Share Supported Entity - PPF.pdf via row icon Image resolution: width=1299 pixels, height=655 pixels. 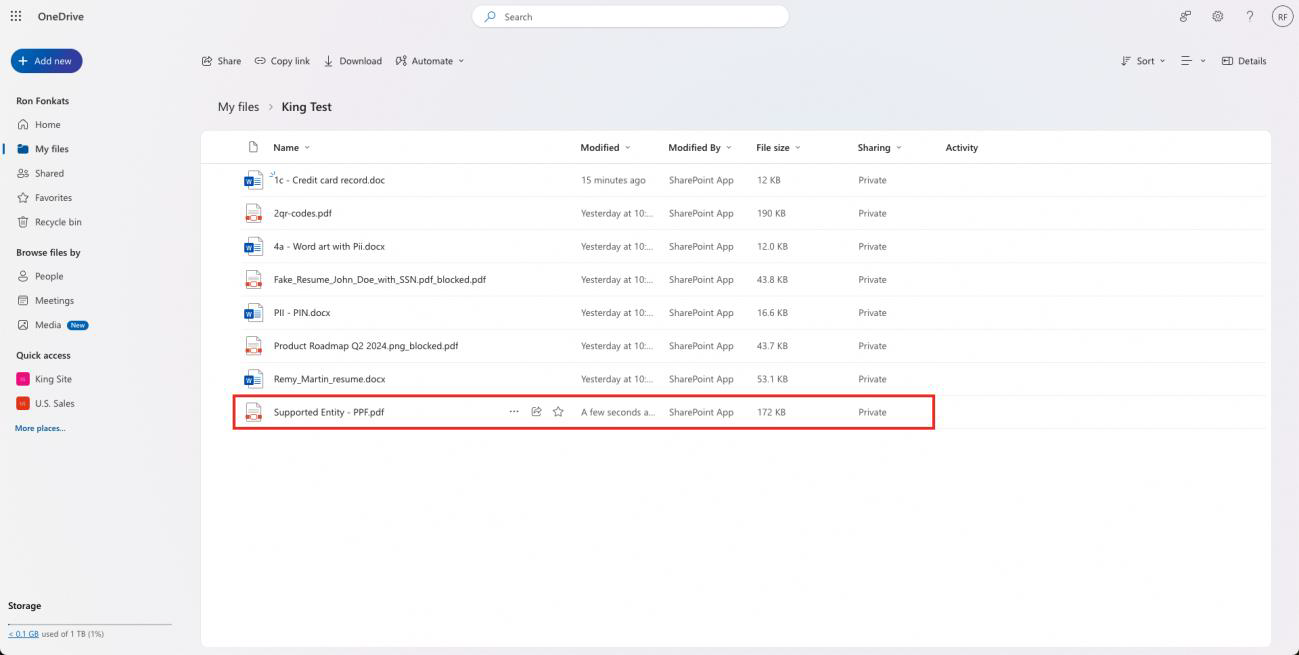pos(536,412)
